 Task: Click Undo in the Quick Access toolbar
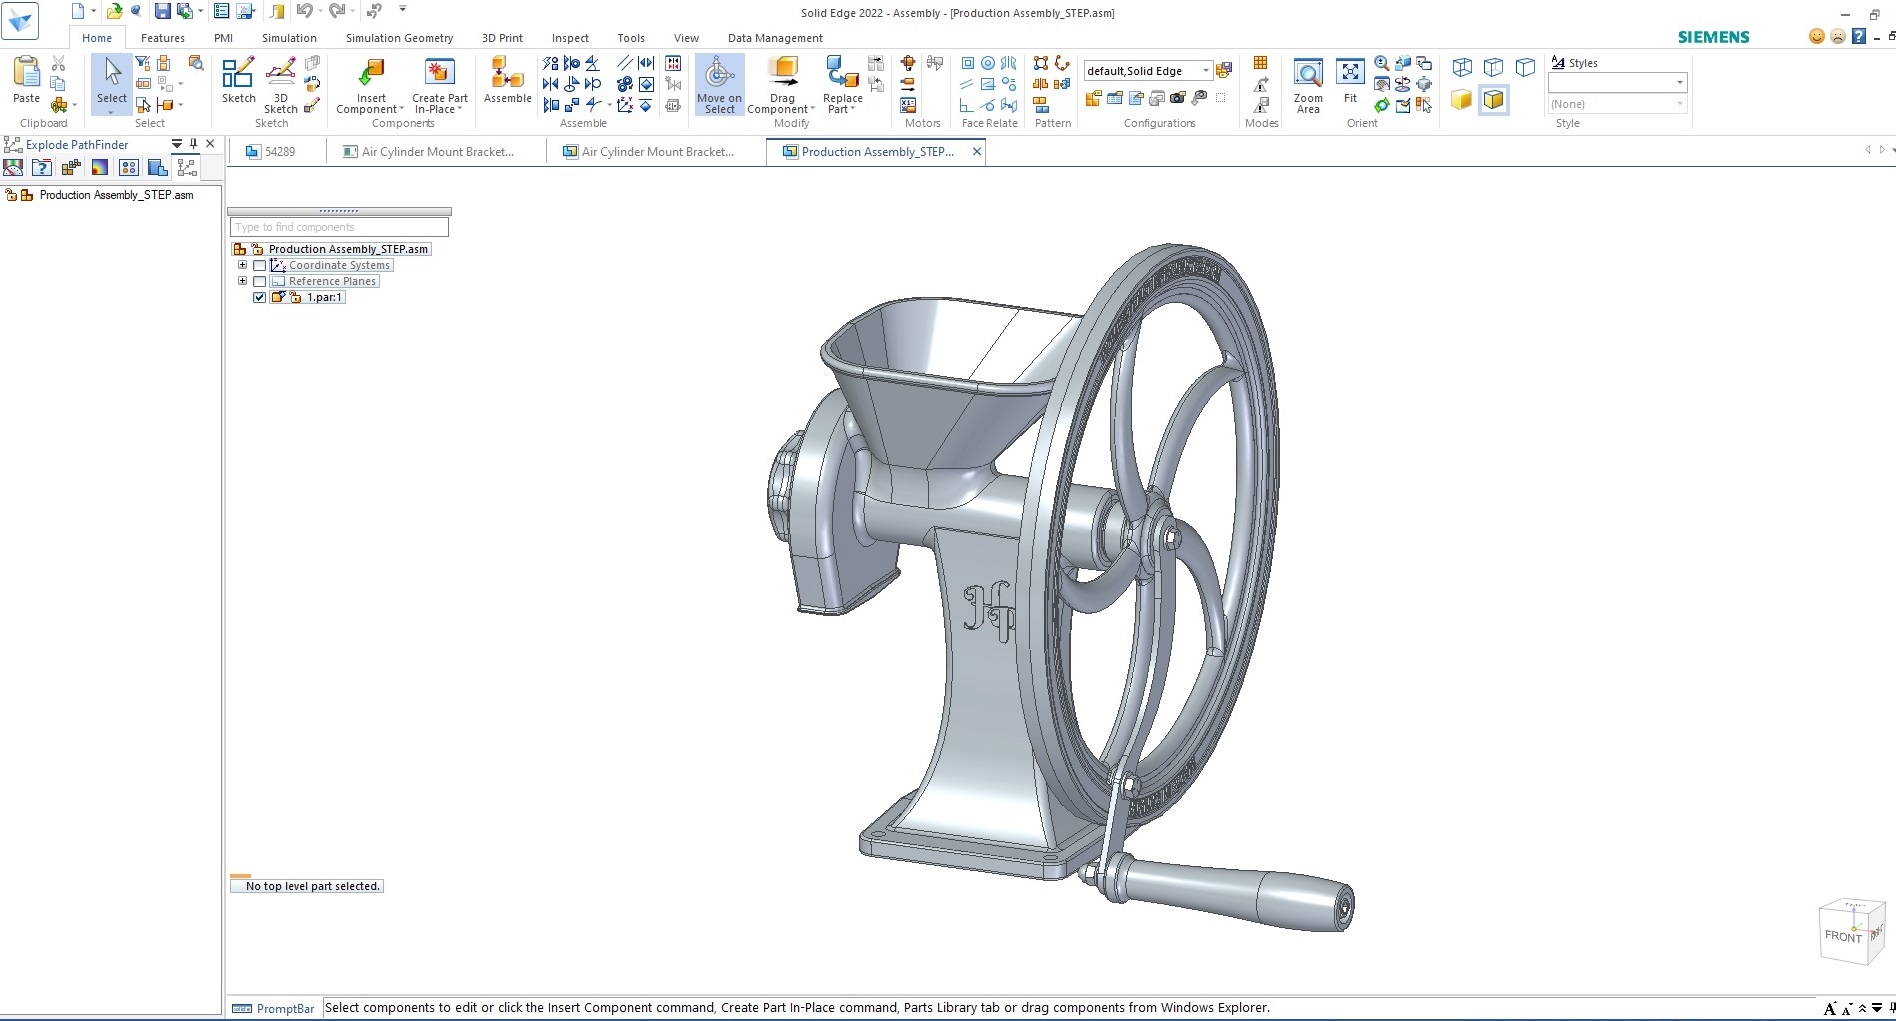coord(303,11)
